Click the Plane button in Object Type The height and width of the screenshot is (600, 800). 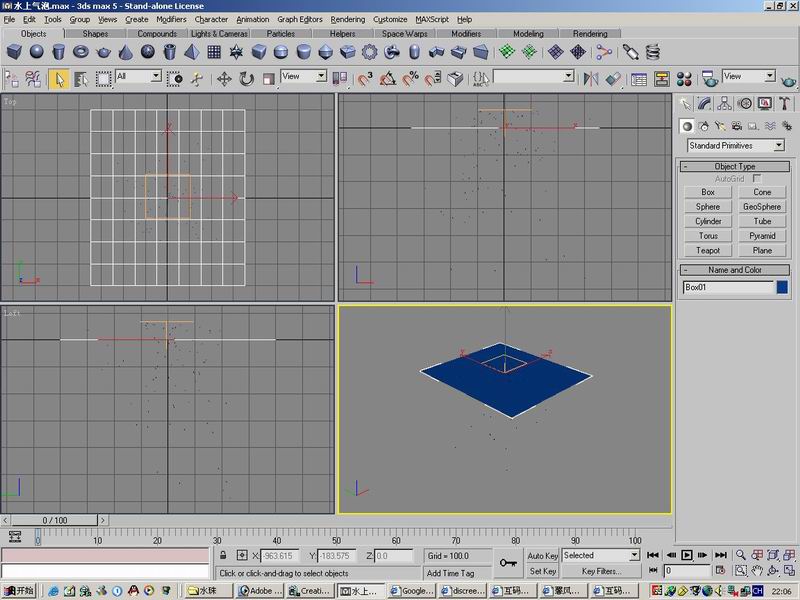coord(762,251)
